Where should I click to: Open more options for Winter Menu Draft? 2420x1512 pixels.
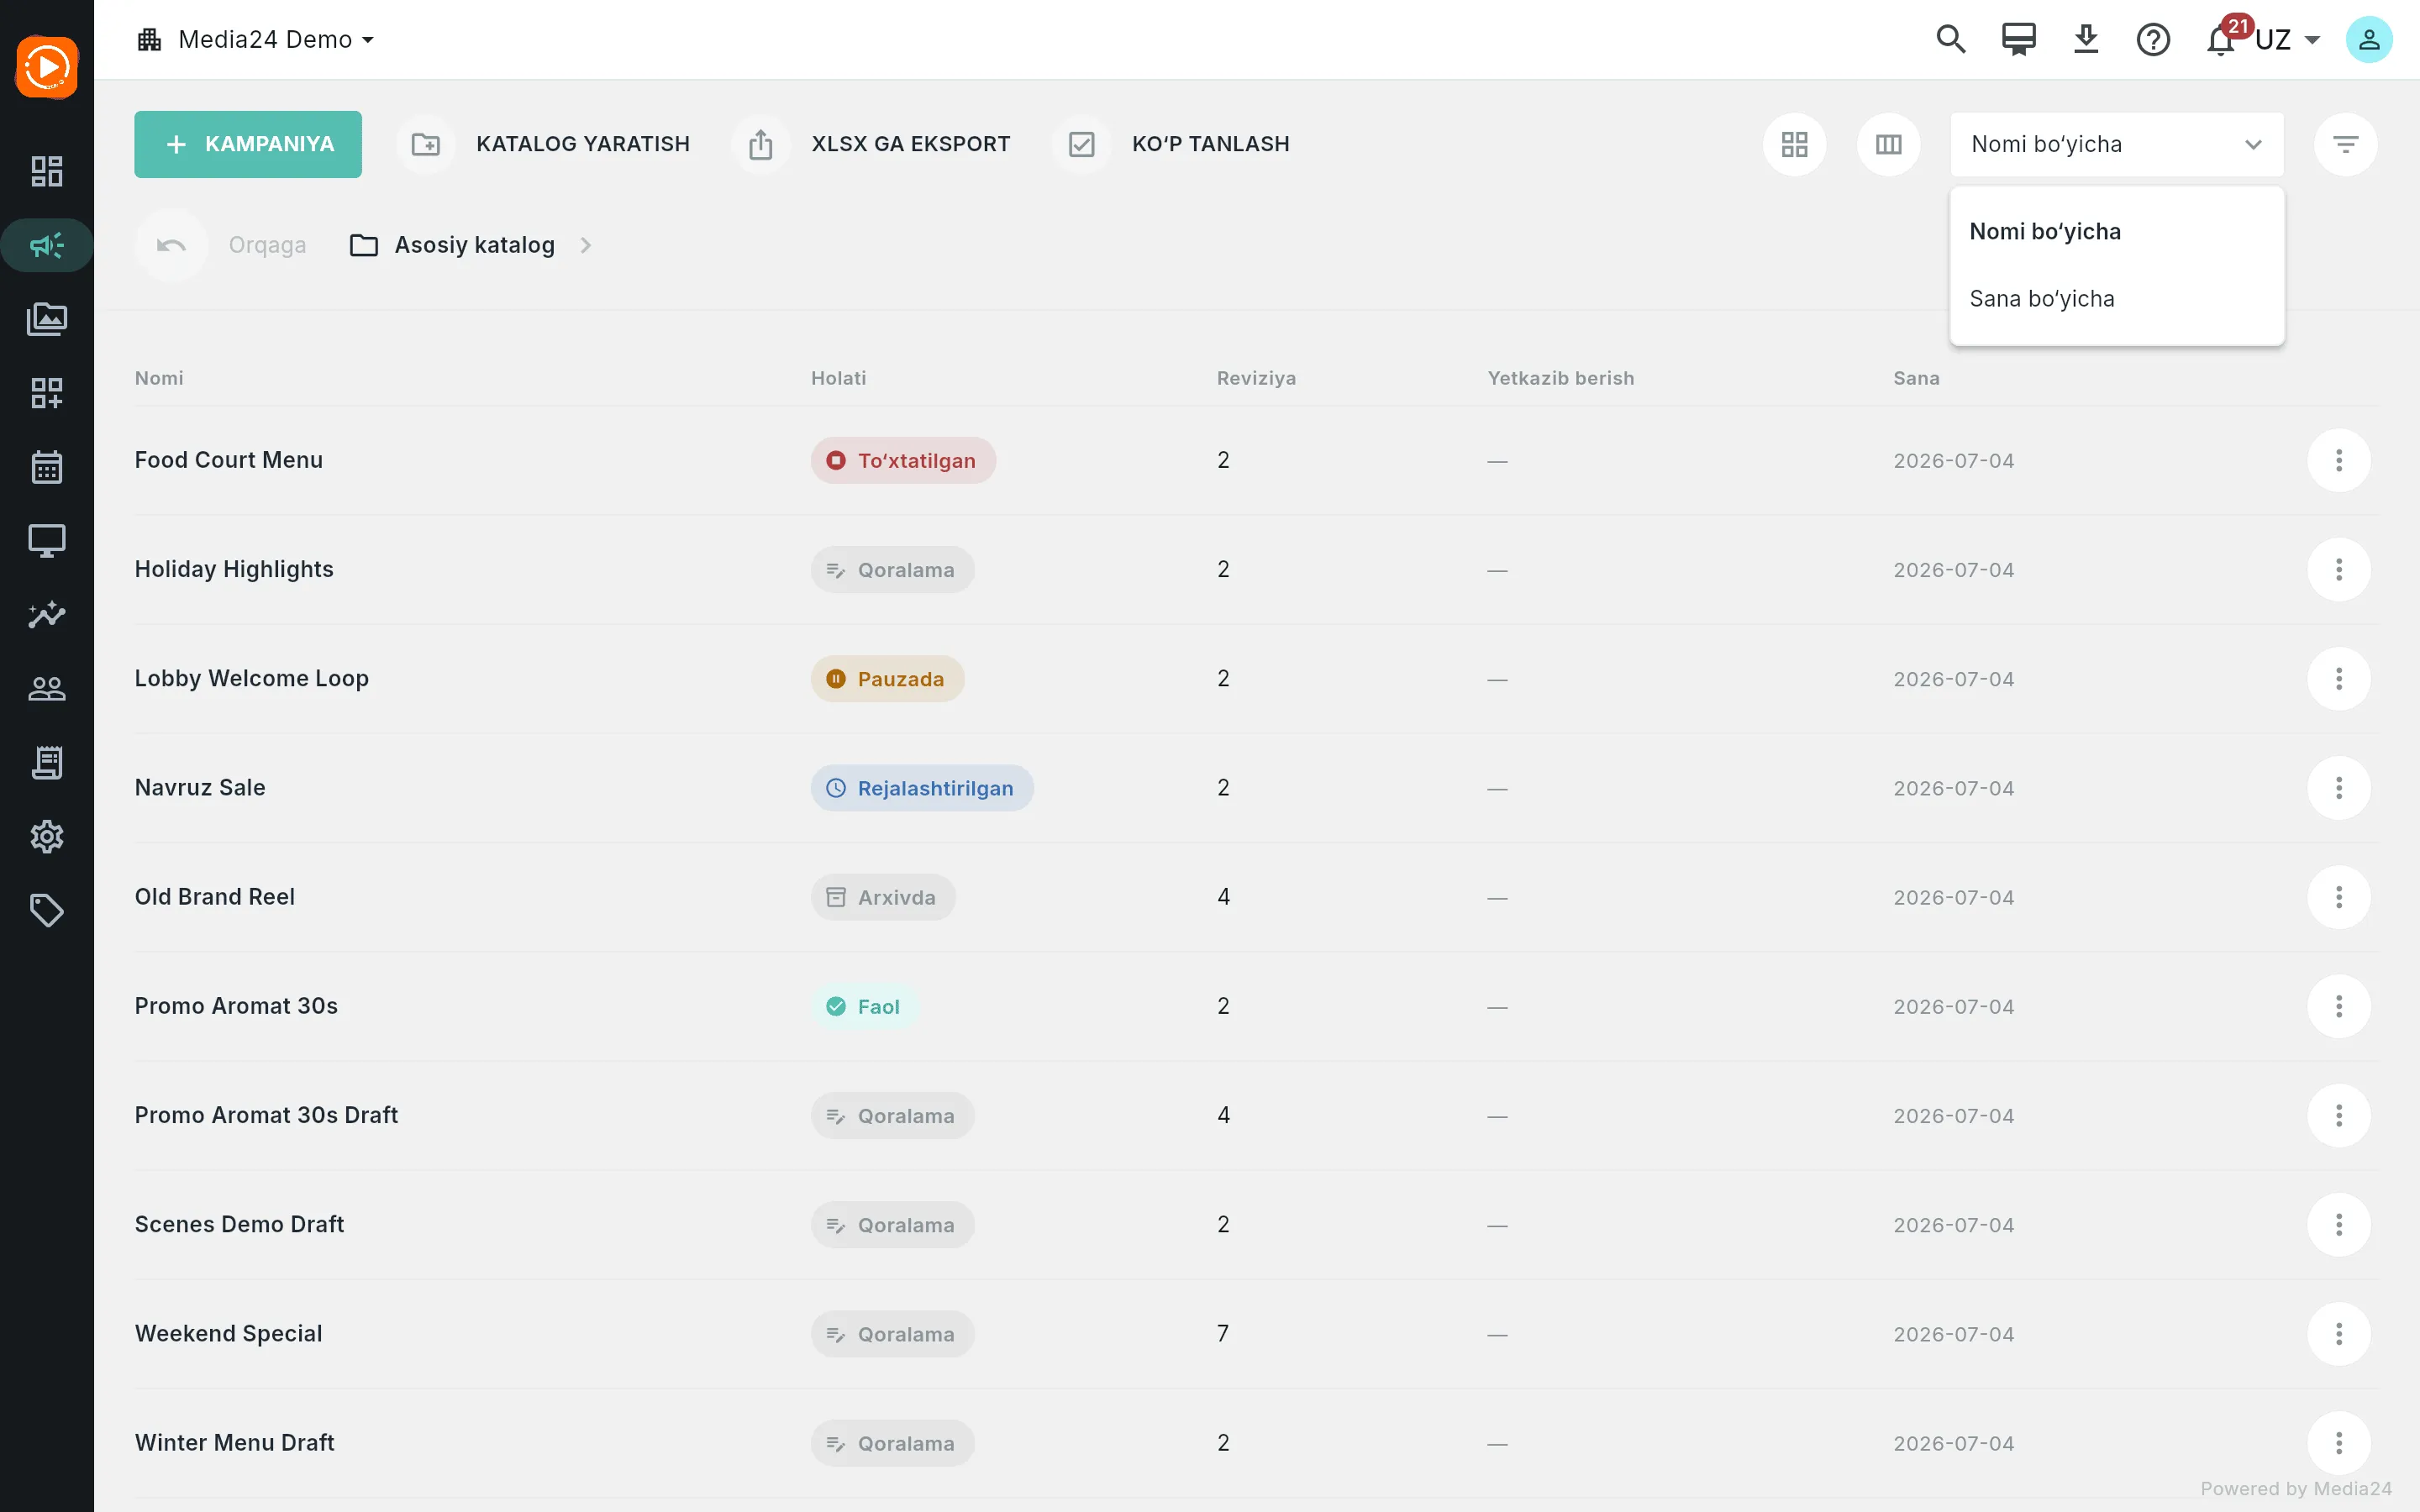[2338, 1442]
